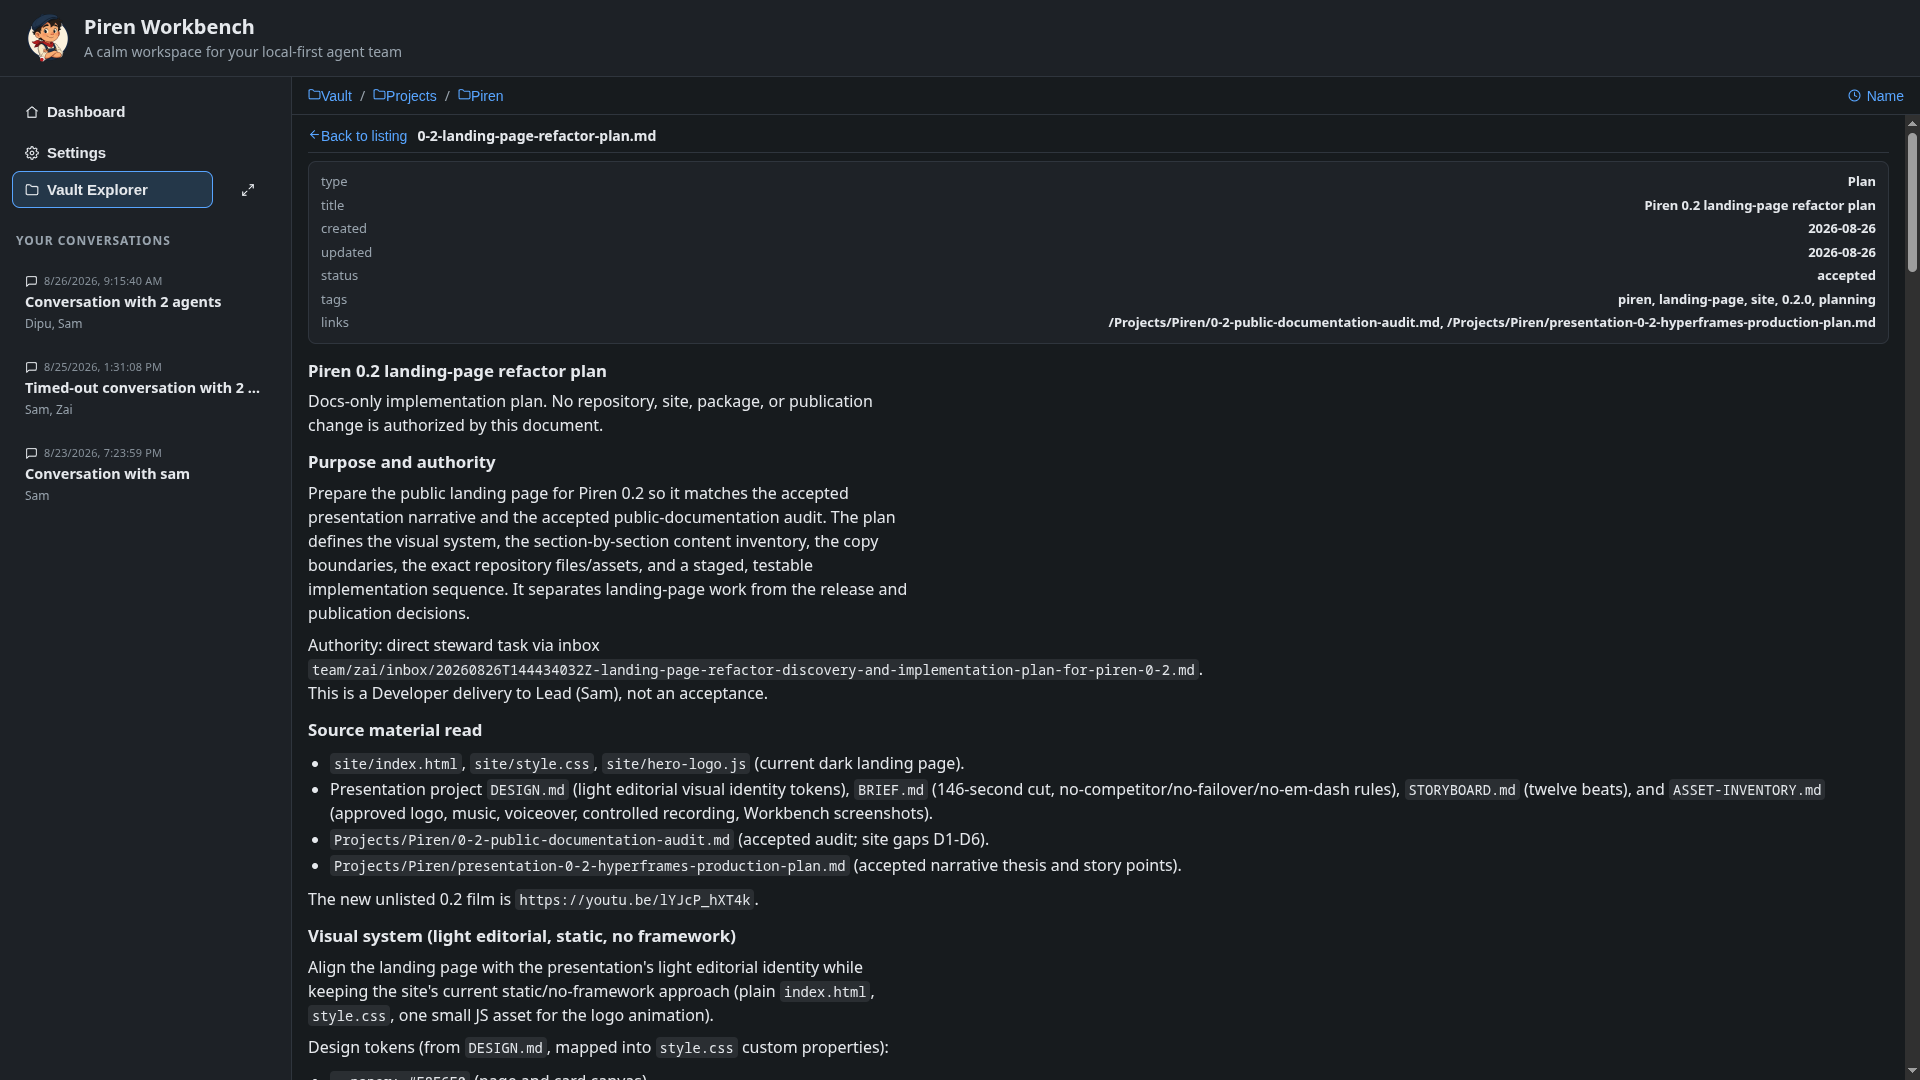Click the BRIEF.md code snippet
Image resolution: width=1920 pixels, height=1080 pixels.
(x=891, y=790)
